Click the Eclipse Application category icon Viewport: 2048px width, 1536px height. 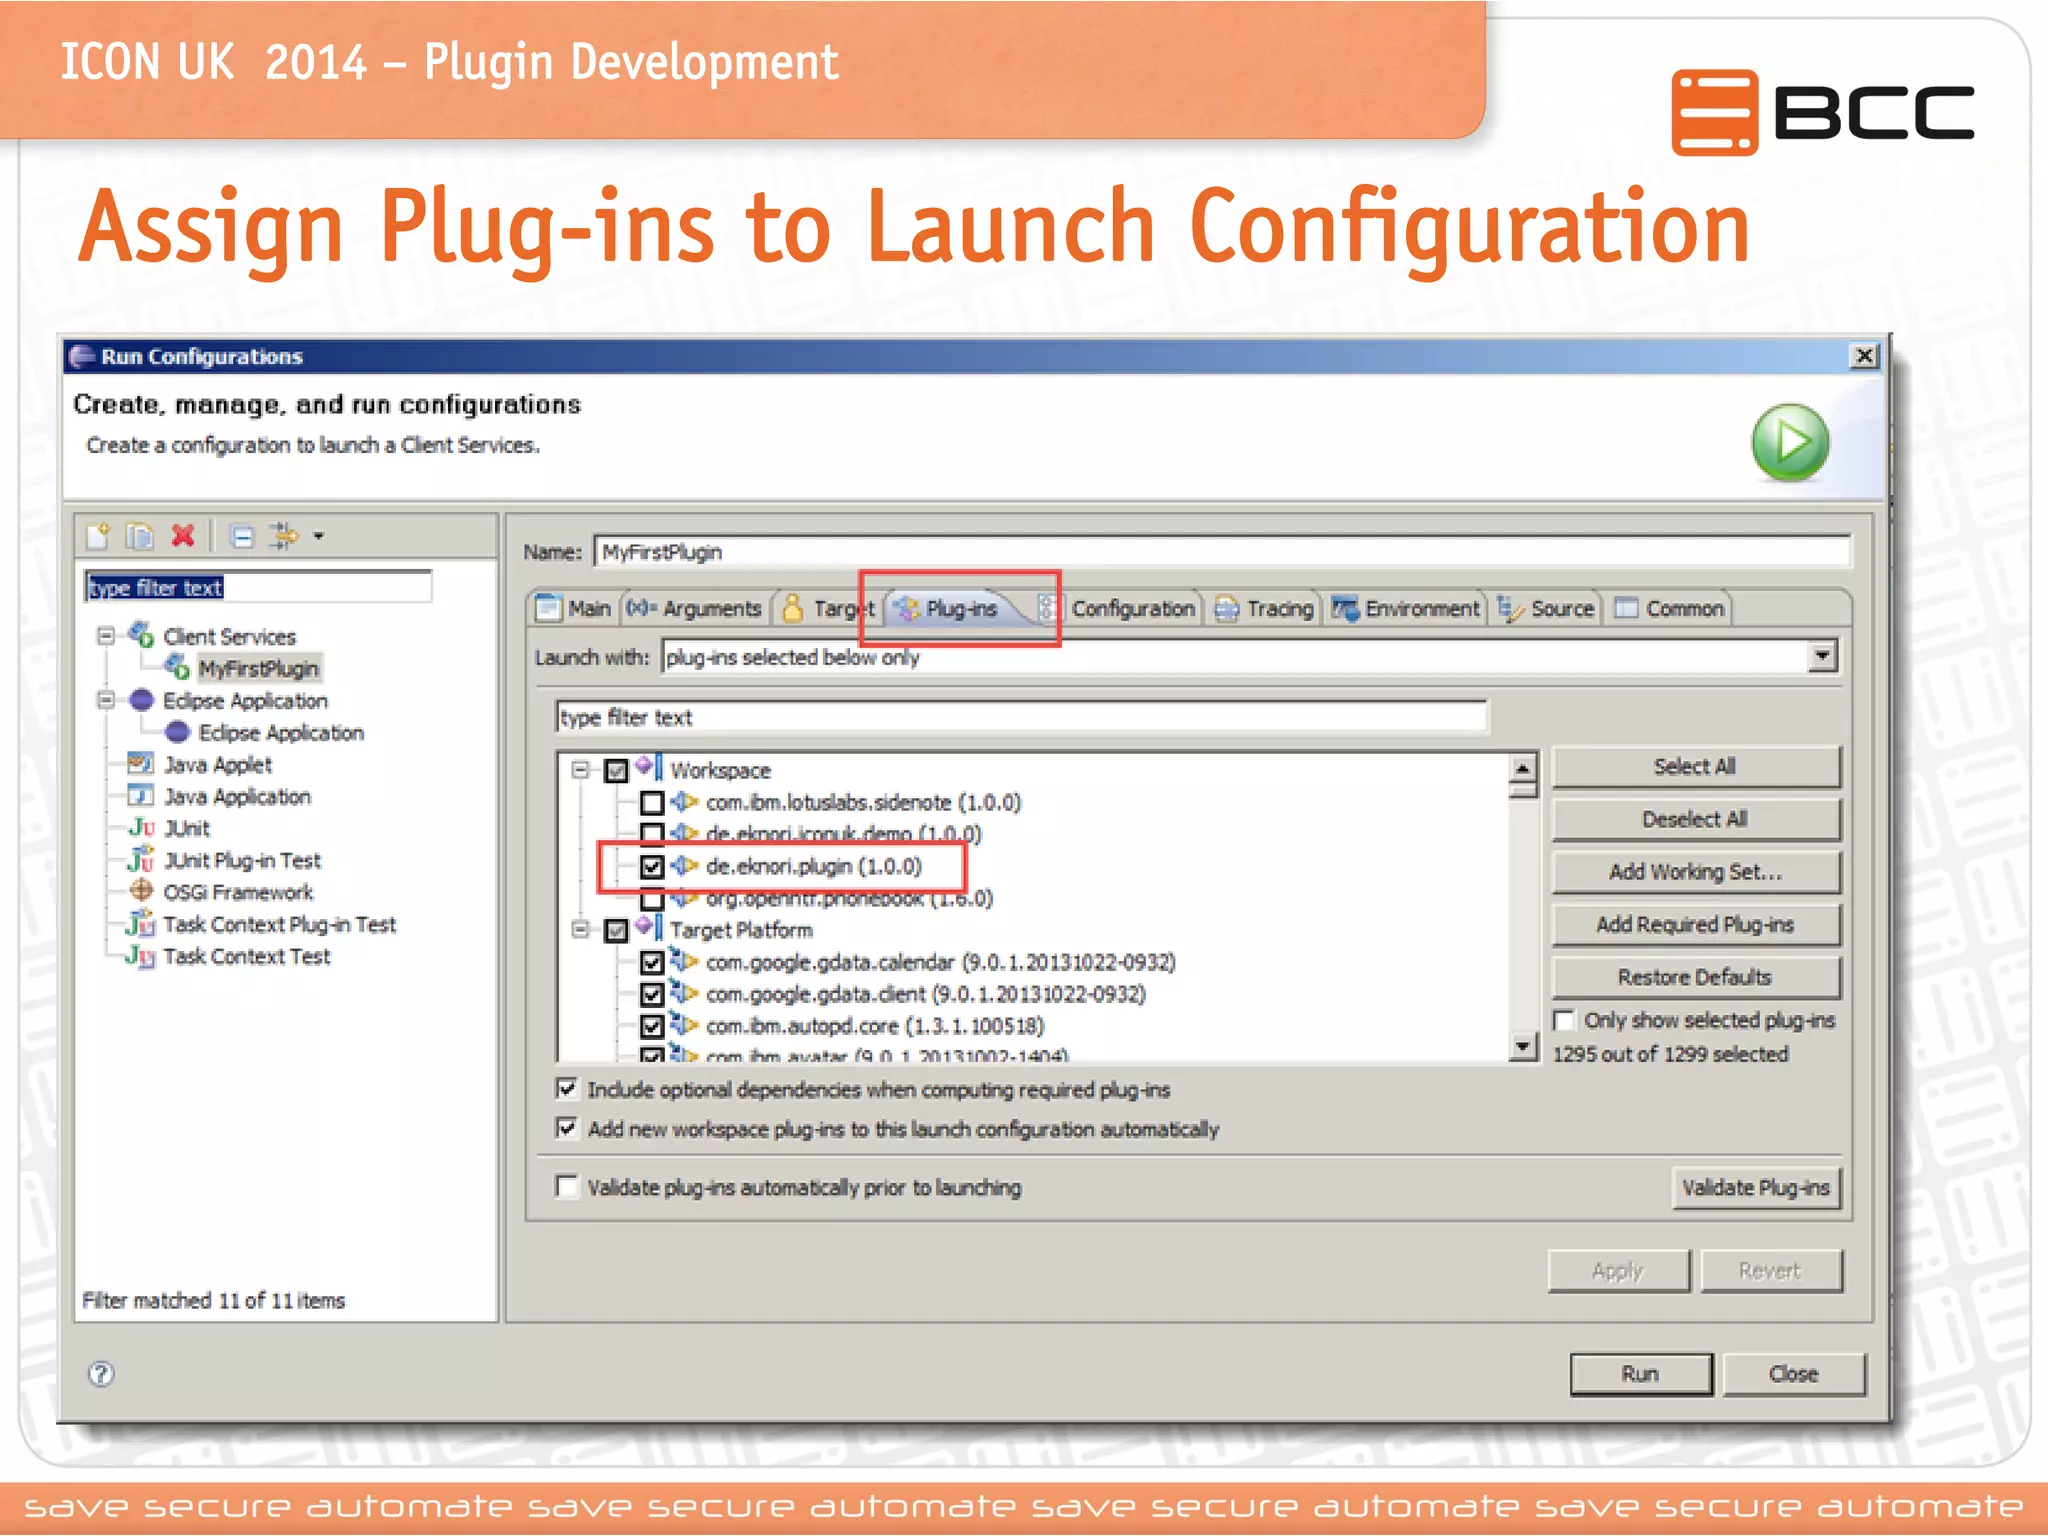(141, 700)
